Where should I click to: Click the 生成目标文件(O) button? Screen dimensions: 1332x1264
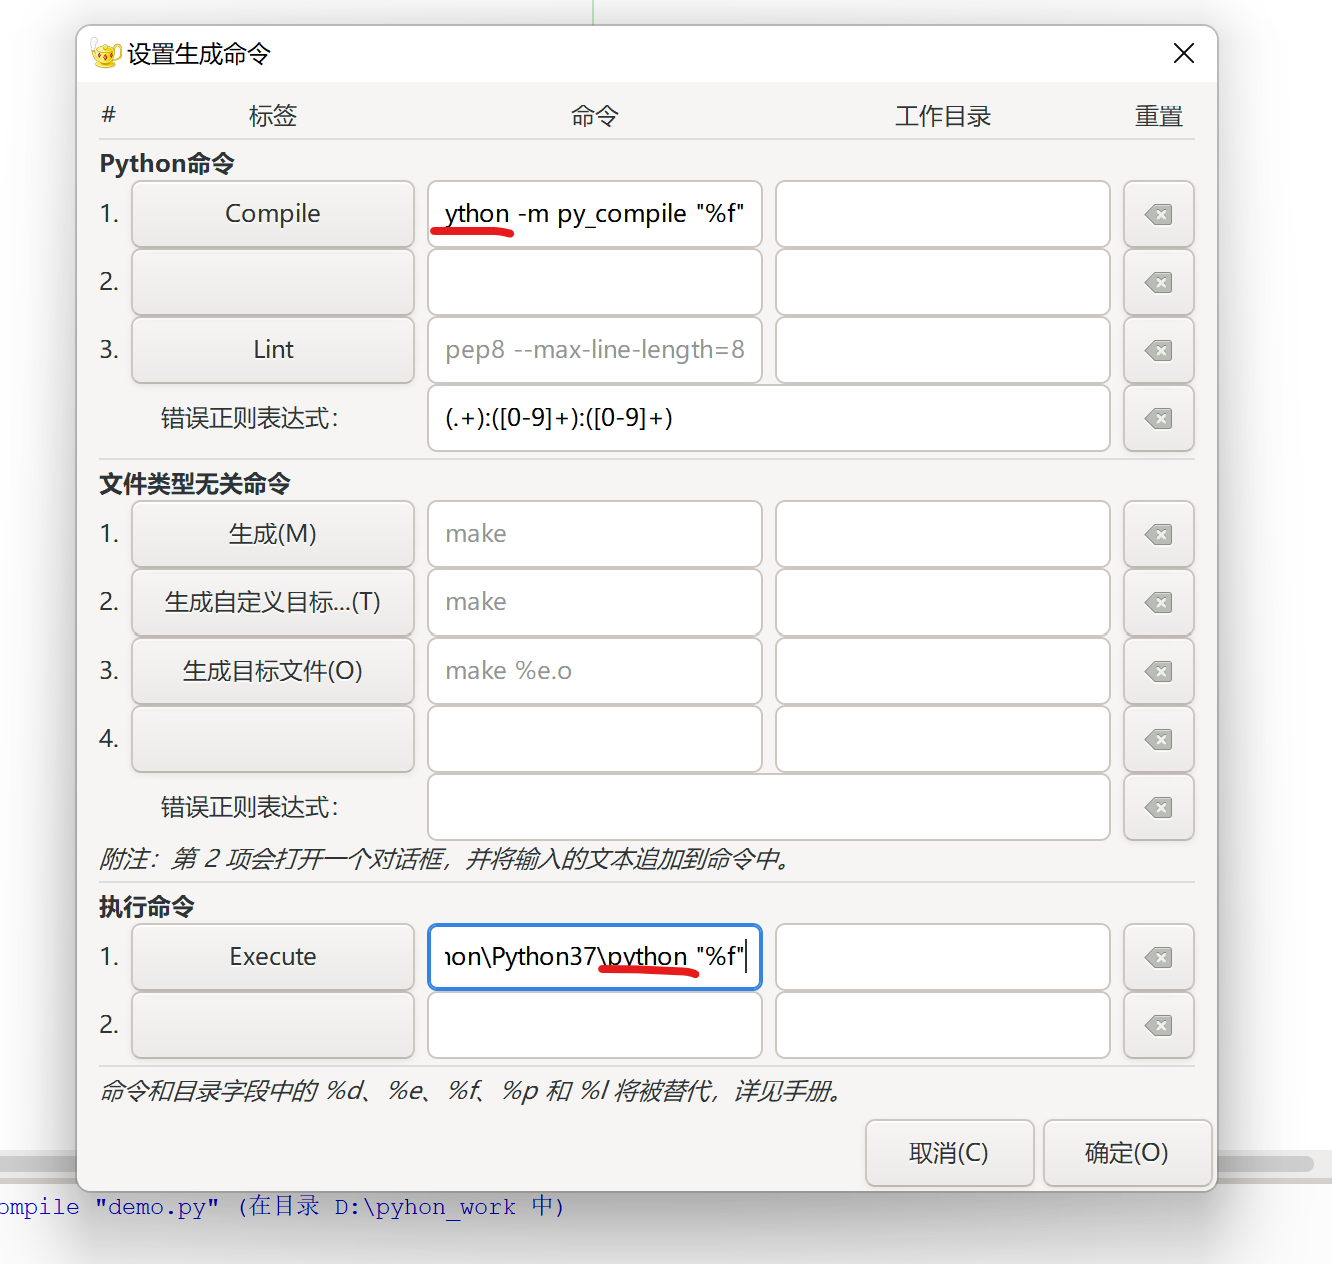(x=272, y=671)
